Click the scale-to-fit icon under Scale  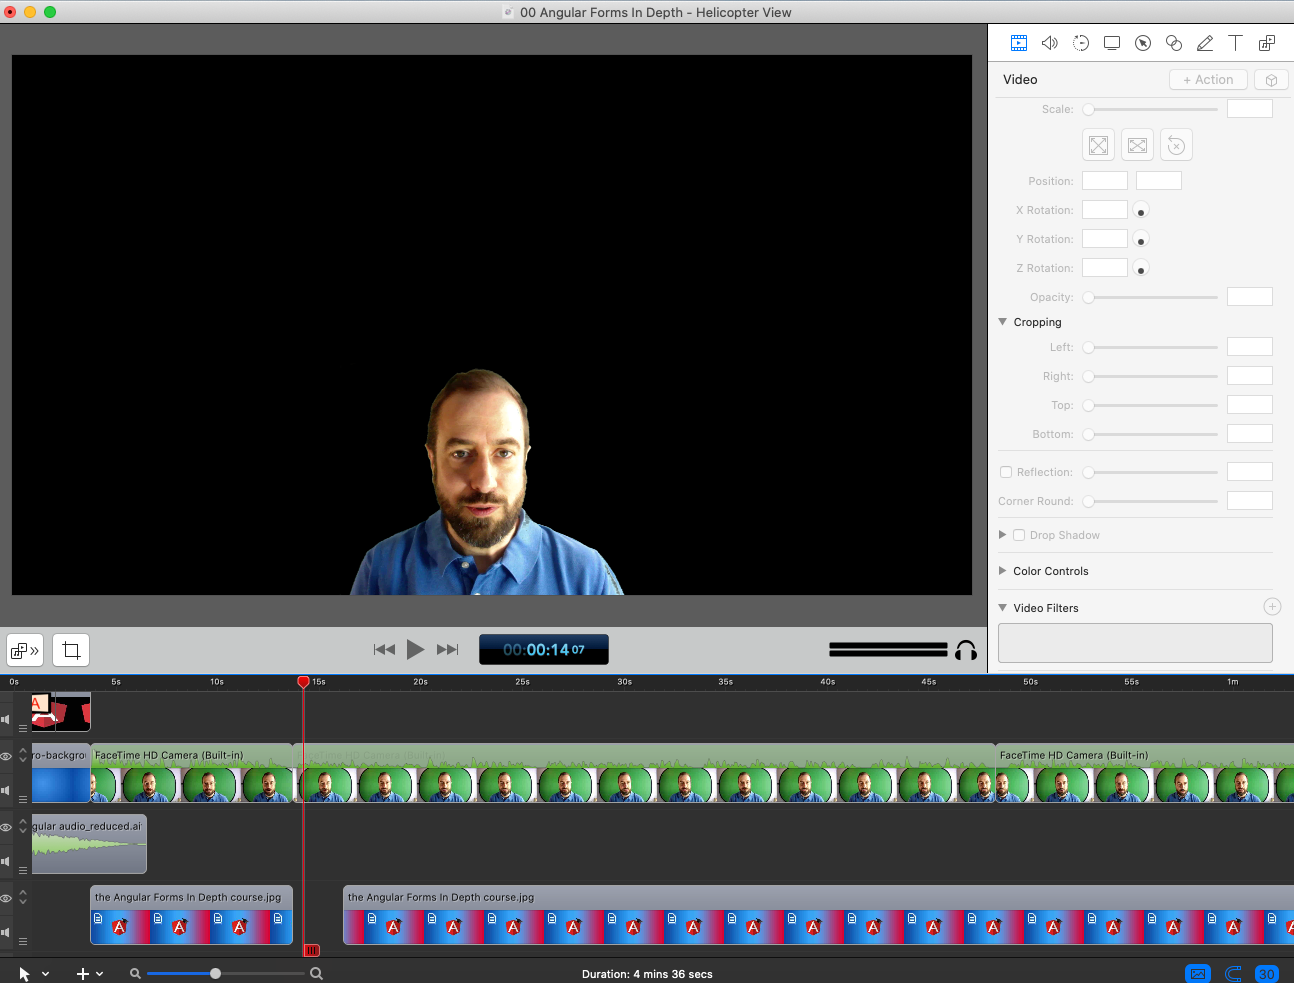1098,145
